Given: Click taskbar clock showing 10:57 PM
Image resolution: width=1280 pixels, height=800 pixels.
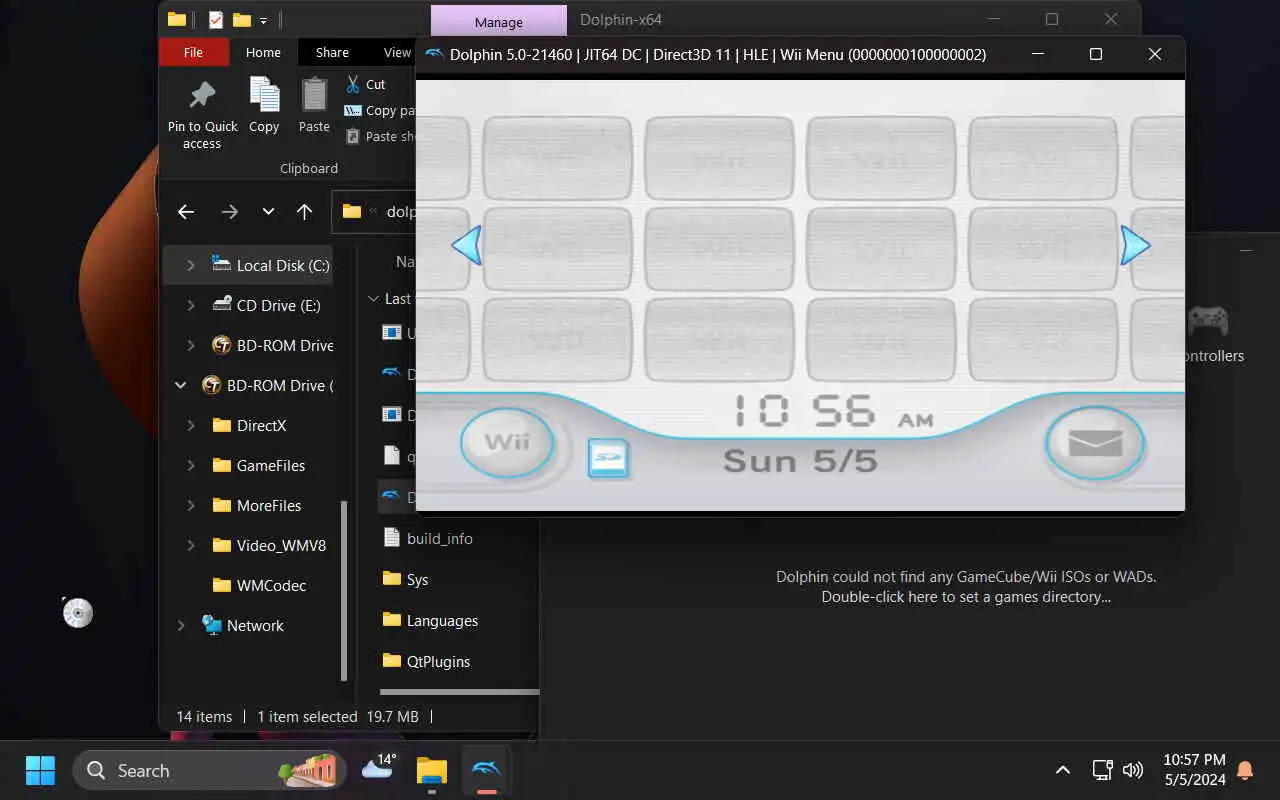Looking at the screenshot, I should click(1194, 770).
